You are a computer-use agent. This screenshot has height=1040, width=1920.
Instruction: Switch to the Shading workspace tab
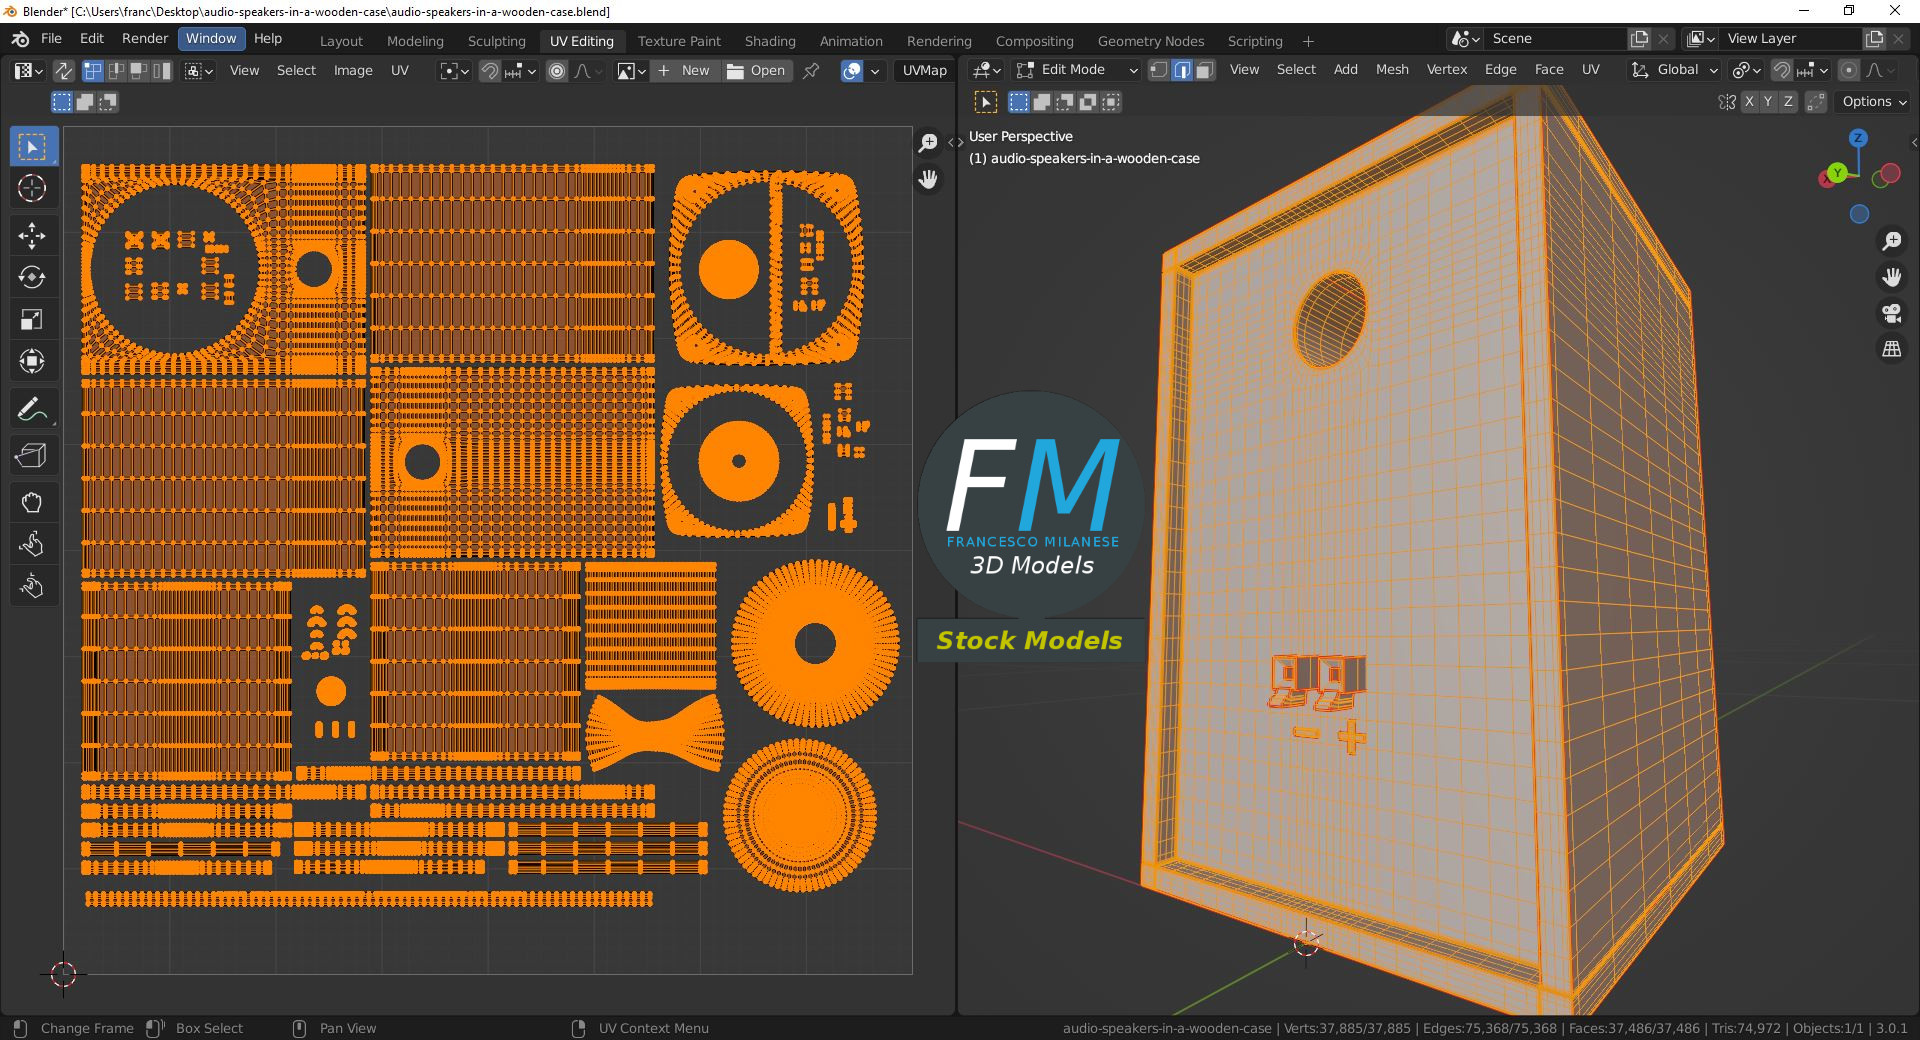click(x=769, y=41)
